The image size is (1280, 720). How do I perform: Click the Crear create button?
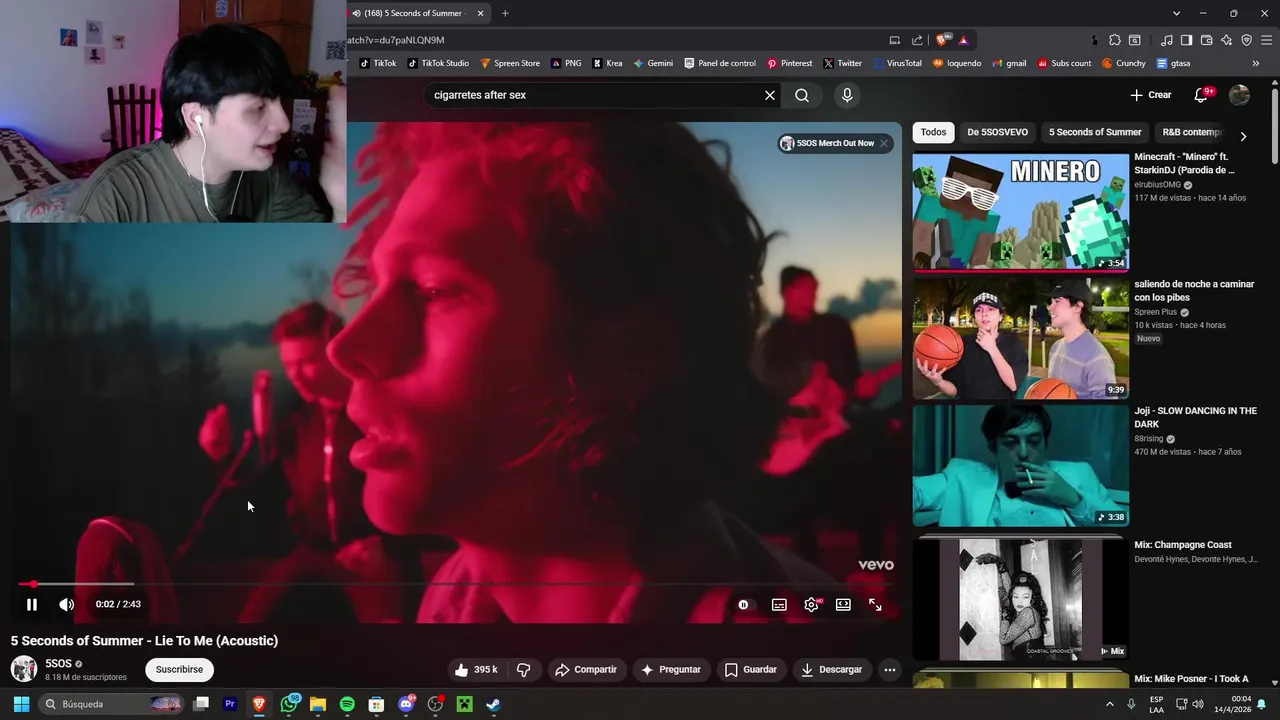coord(1151,95)
